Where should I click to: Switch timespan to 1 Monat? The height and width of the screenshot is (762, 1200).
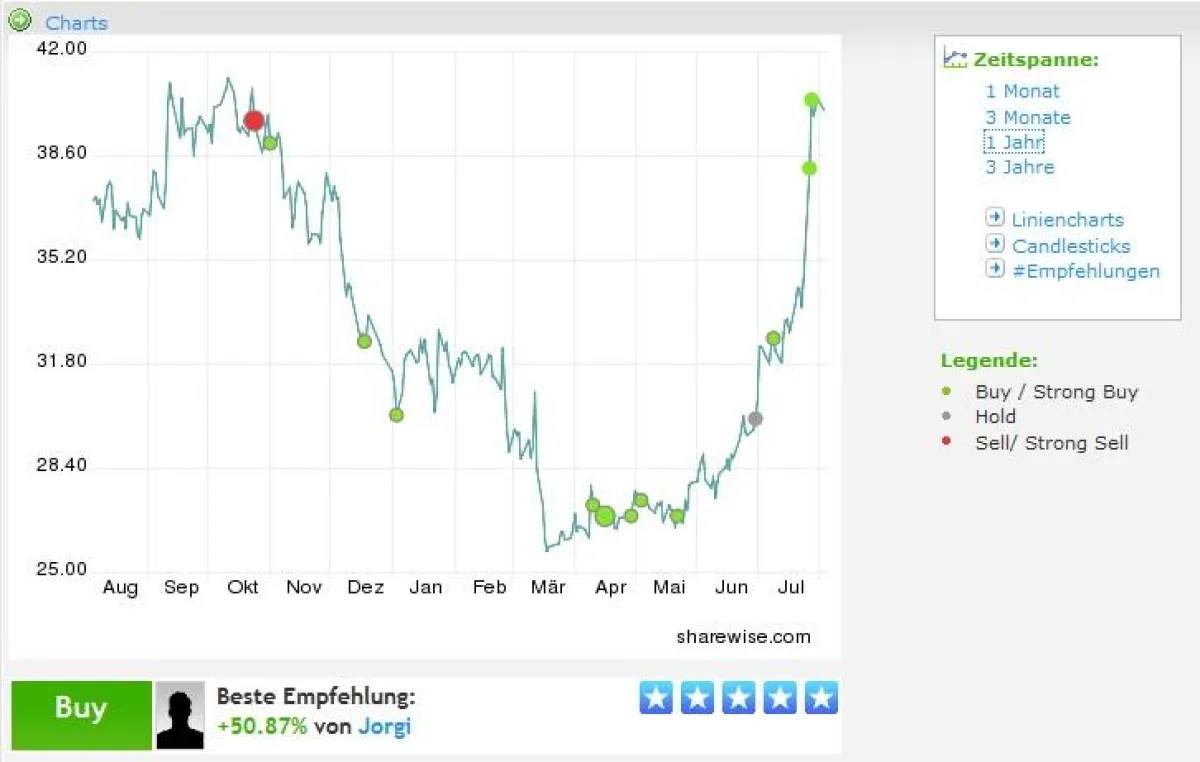(1022, 91)
